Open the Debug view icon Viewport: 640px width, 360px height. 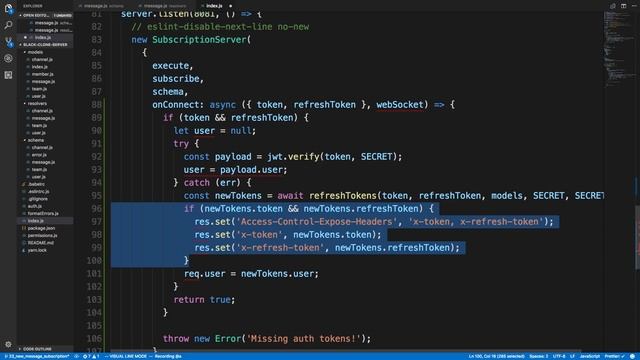coord(8,58)
